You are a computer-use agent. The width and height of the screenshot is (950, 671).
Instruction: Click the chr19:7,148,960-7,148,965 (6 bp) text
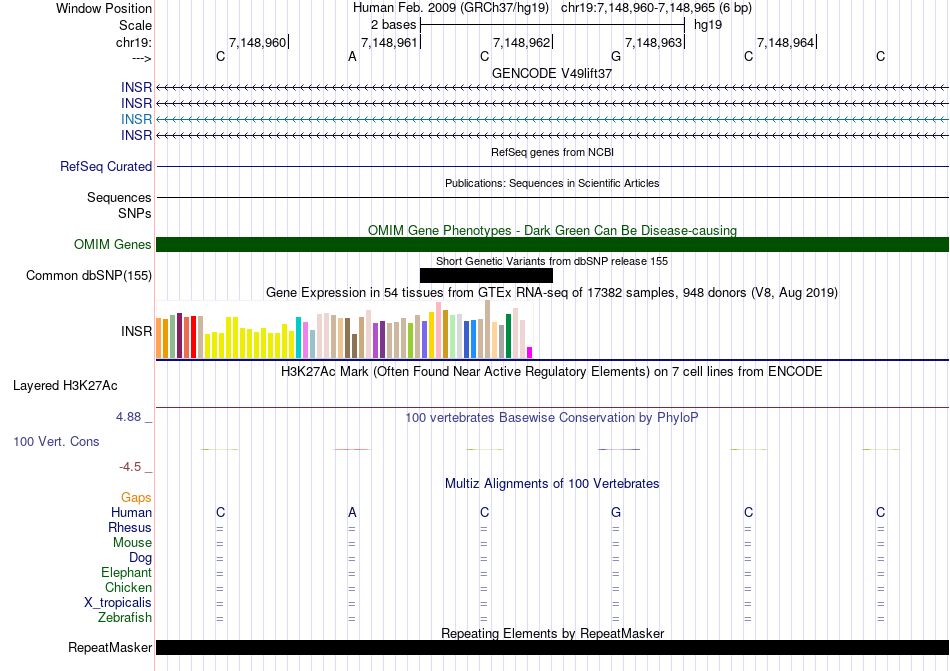(x=656, y=8)
